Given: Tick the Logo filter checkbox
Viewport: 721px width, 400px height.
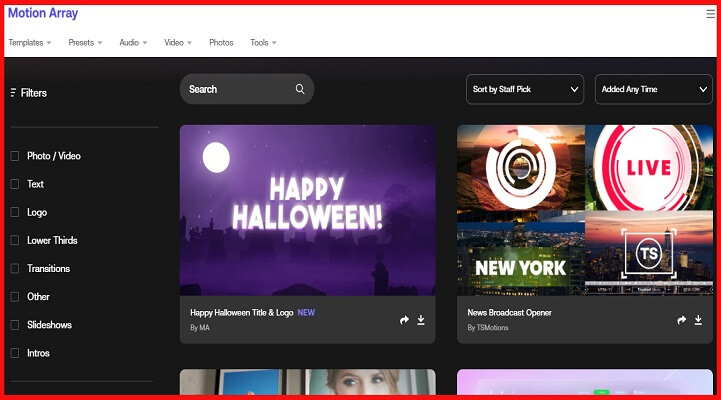Looking at the screenshot, I should 15,212.
